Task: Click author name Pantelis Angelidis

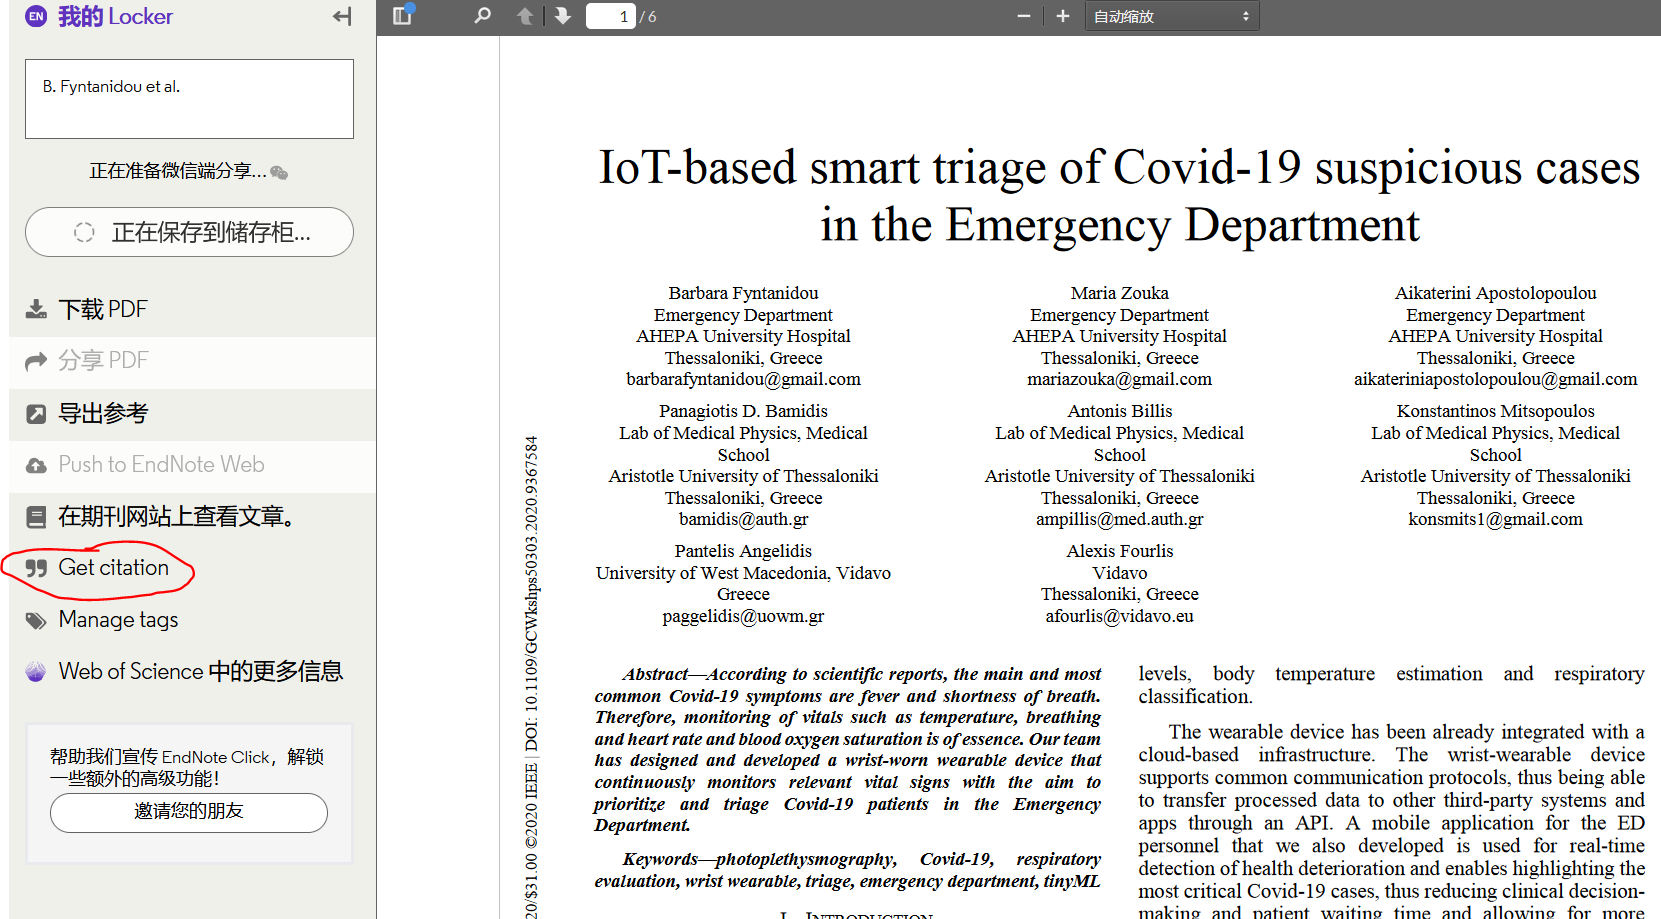Action: click(x=743, y=552)
